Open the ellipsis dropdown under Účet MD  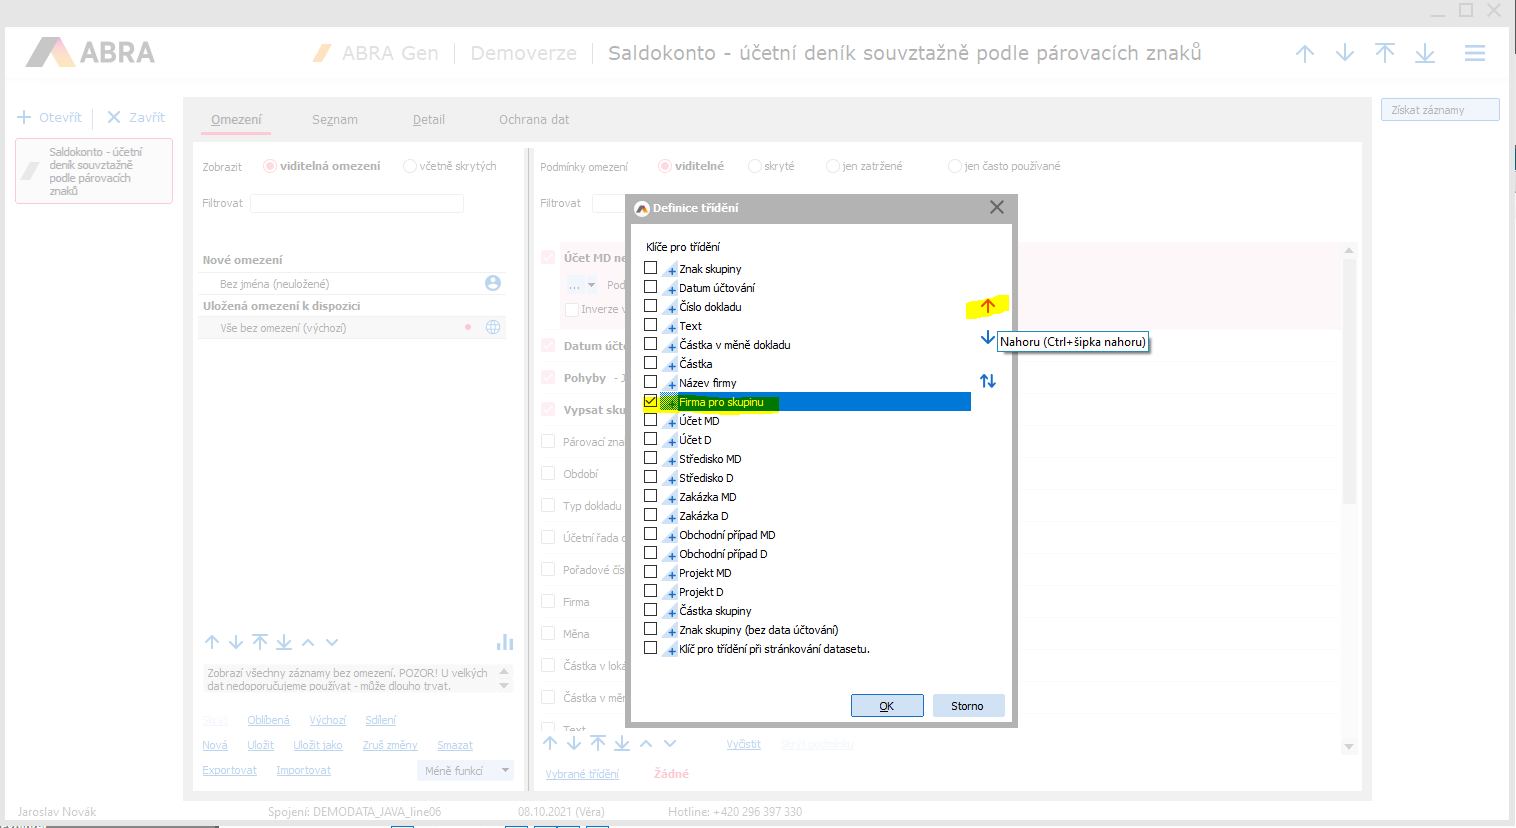point(581,285)
